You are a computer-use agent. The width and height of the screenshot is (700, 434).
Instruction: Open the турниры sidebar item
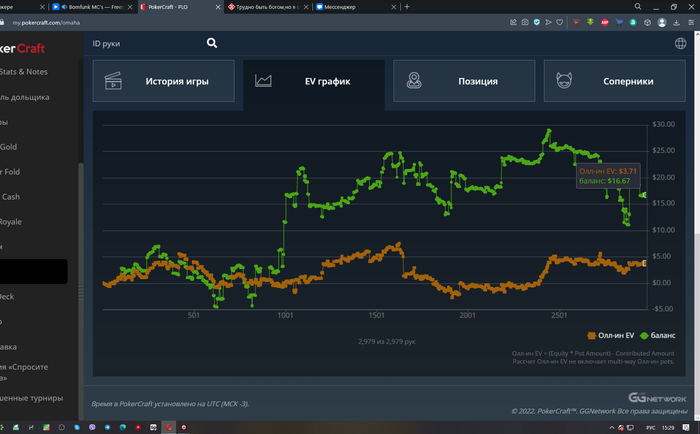31,397
